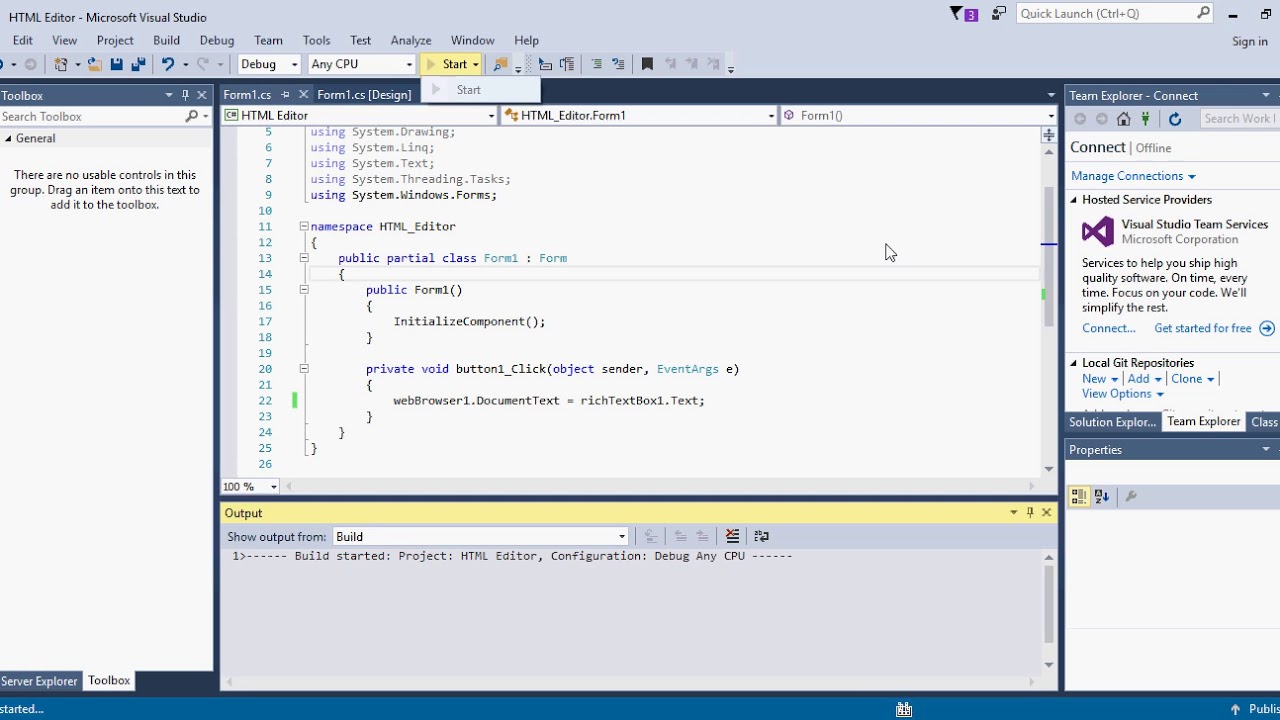Click the code editor vertical scrollbar thumb
The height and width of the screenshot is (720, 1280).
[1049, 255]
